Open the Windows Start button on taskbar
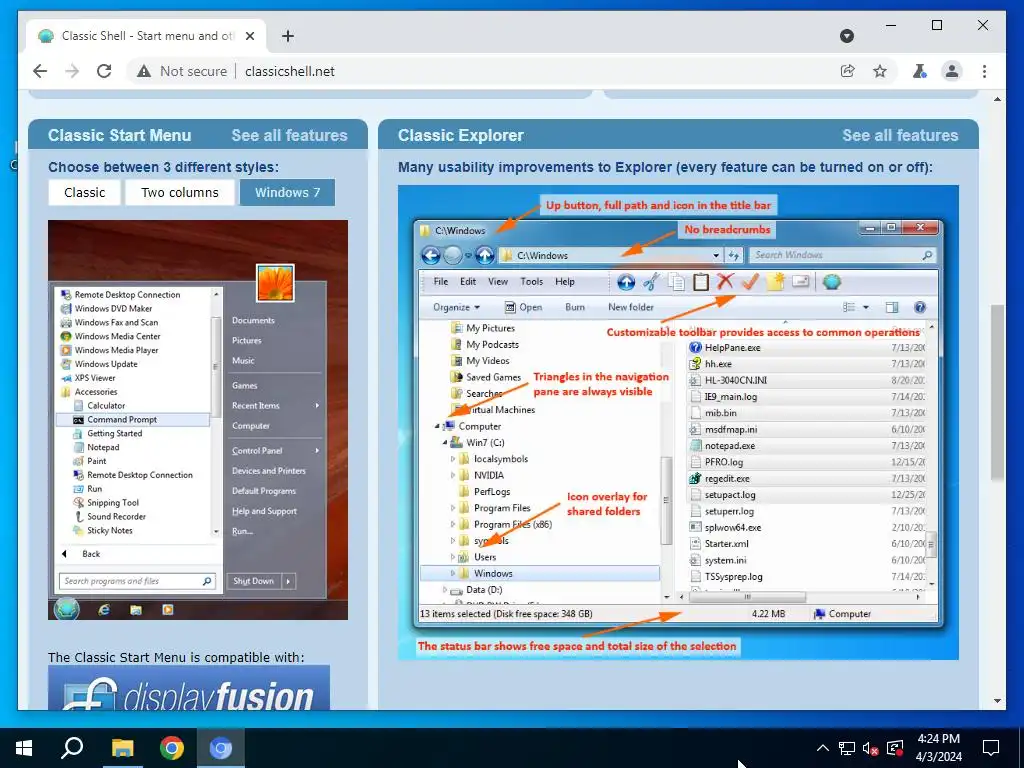The height and width of the screenshot is (768, 1024). click(x=24, y=748)
